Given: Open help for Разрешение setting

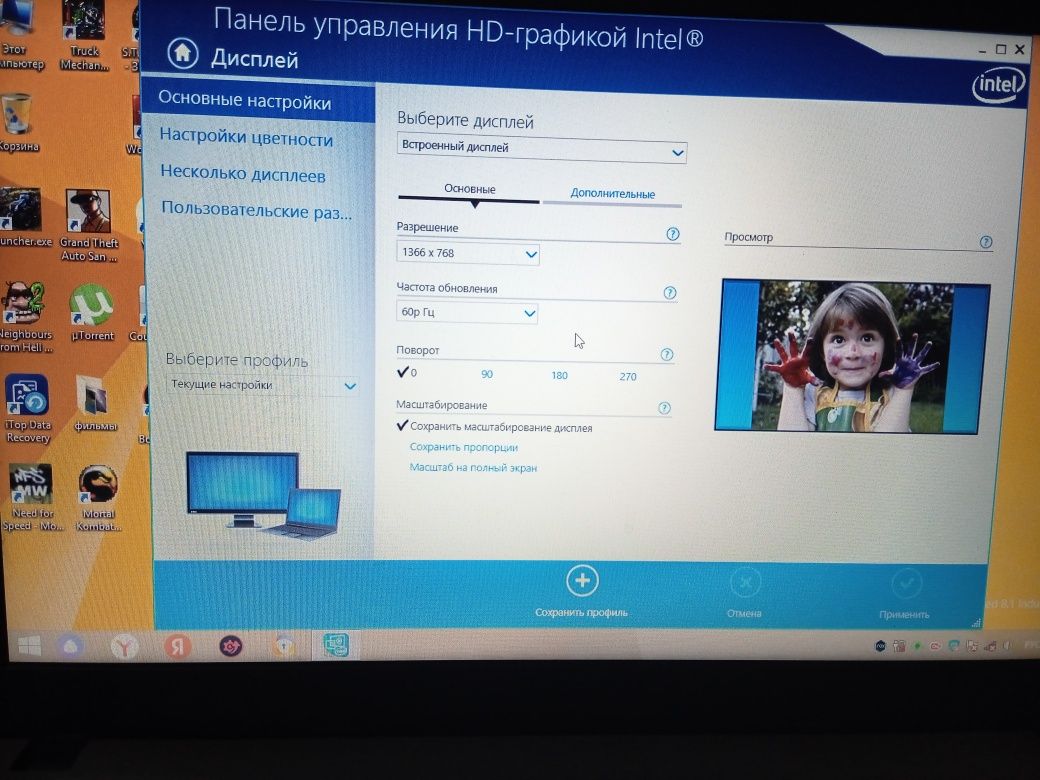Looking at the screenshot, I should [x=673, y=234].
